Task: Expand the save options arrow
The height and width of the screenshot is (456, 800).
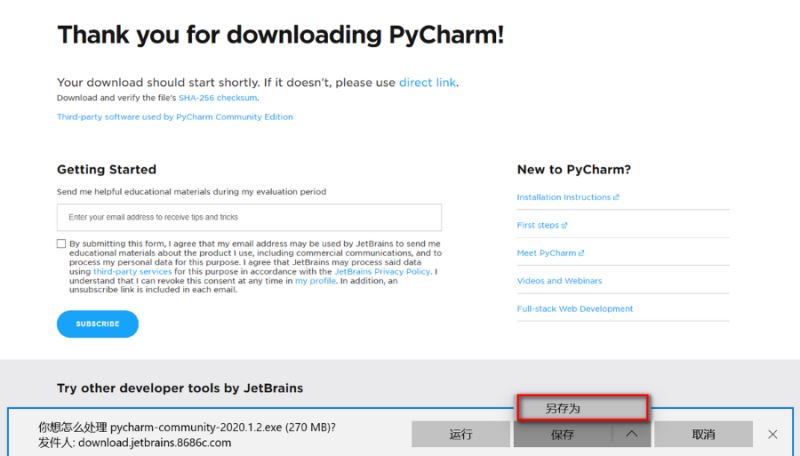Action: coord(631,434)
